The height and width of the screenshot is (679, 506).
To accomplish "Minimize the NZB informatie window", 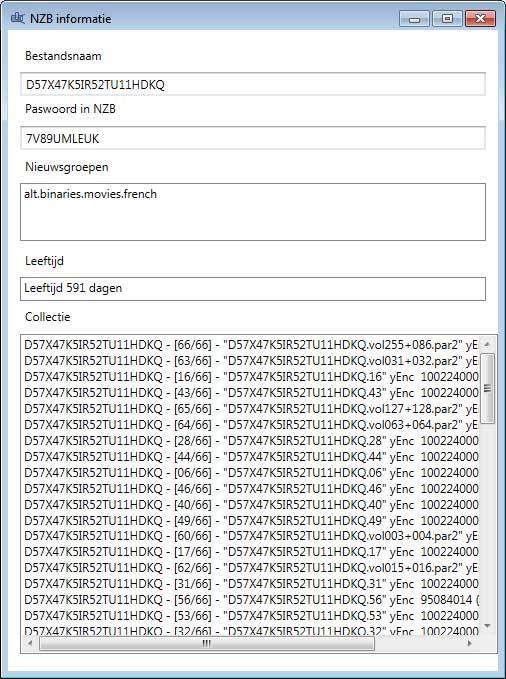I will (414, 19).
